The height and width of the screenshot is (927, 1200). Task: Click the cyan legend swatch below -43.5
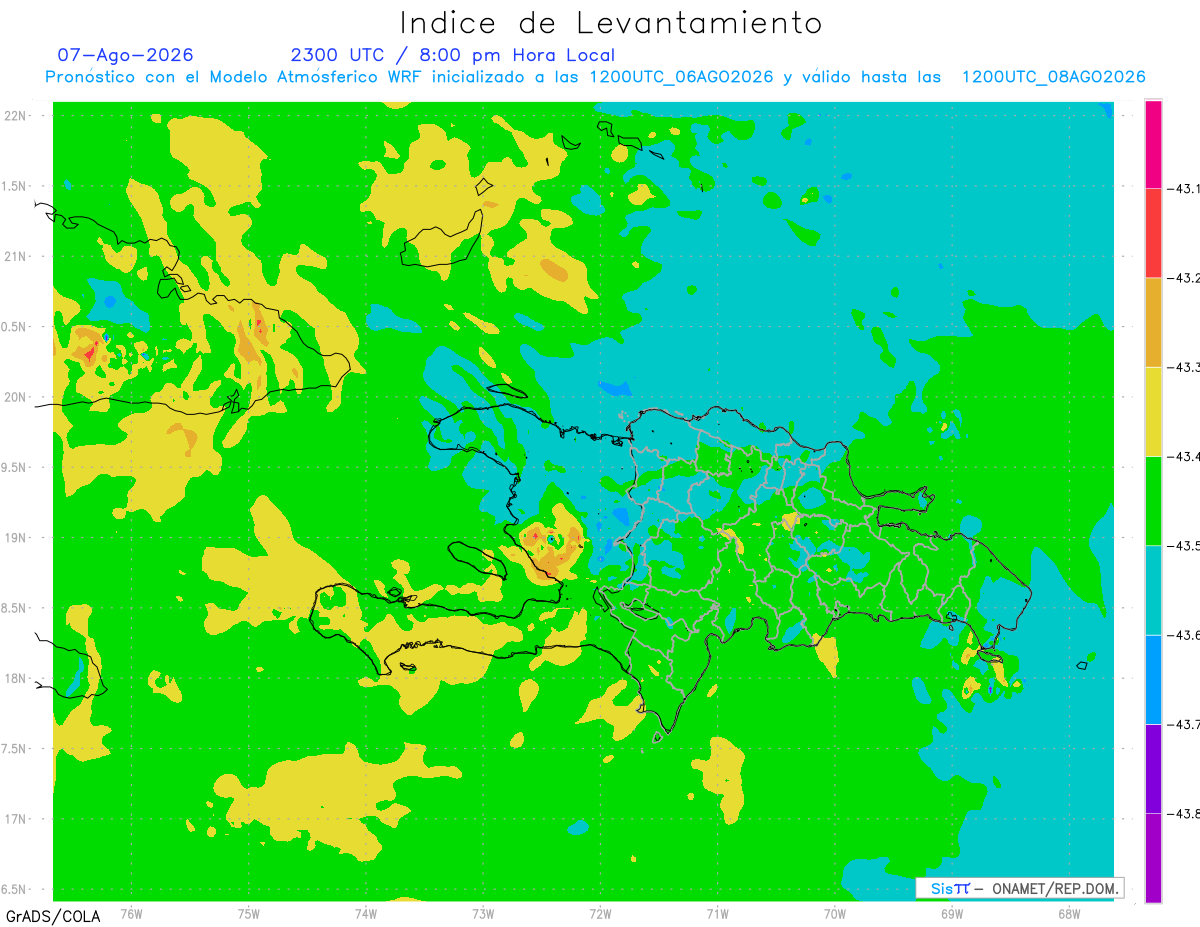(1153, 590)
